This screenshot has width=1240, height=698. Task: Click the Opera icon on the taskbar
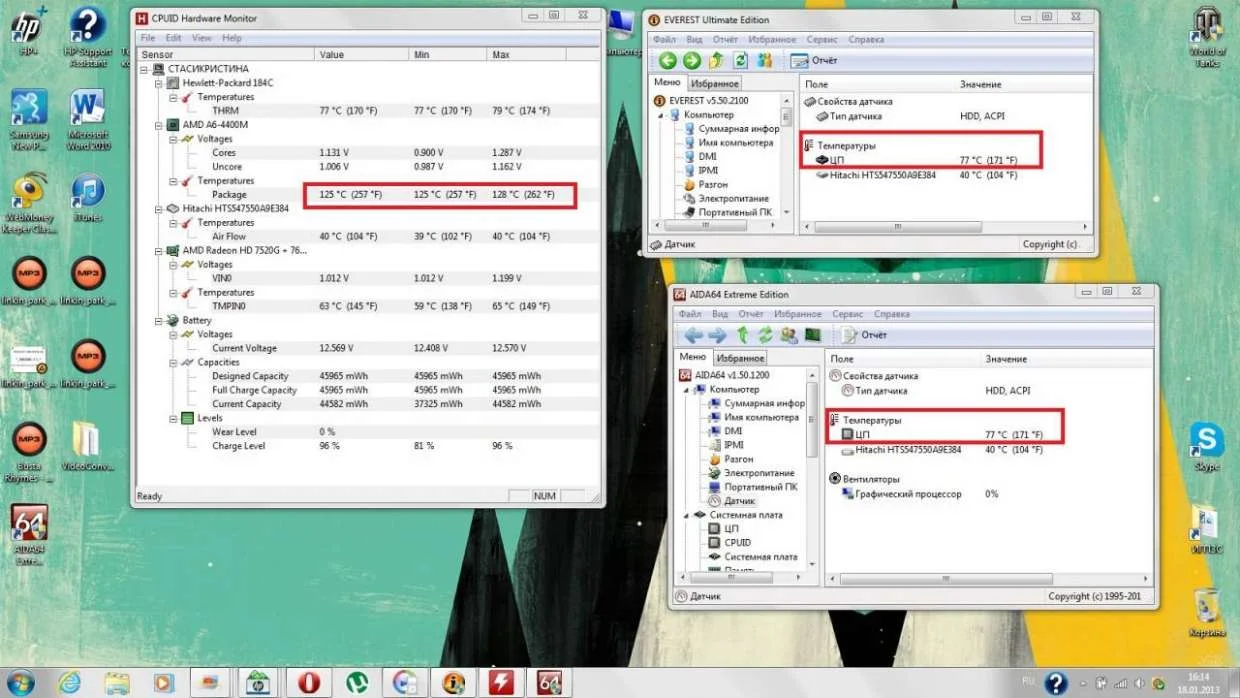[309, 682]
